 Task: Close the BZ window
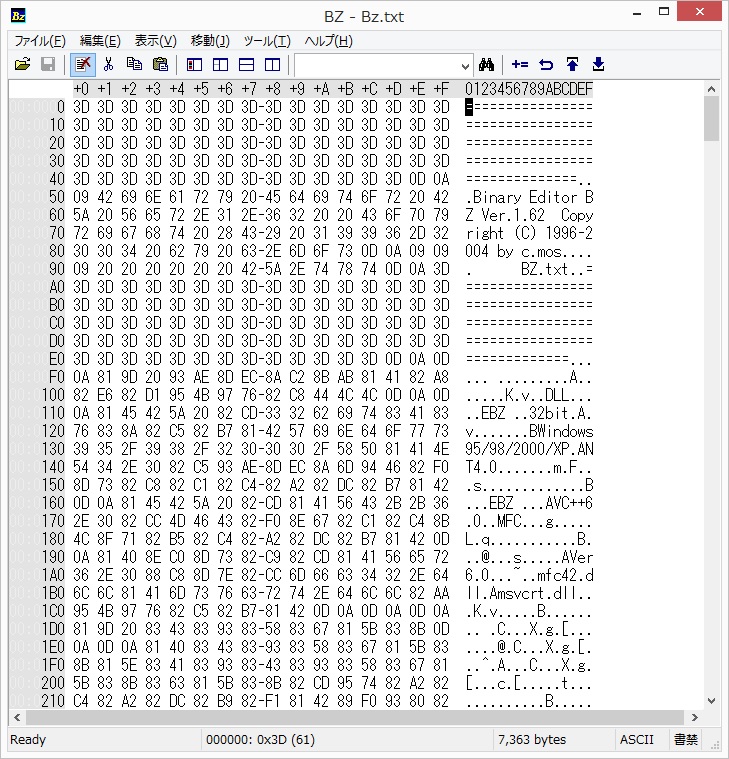pyautogui.click(x=699, y=12)
